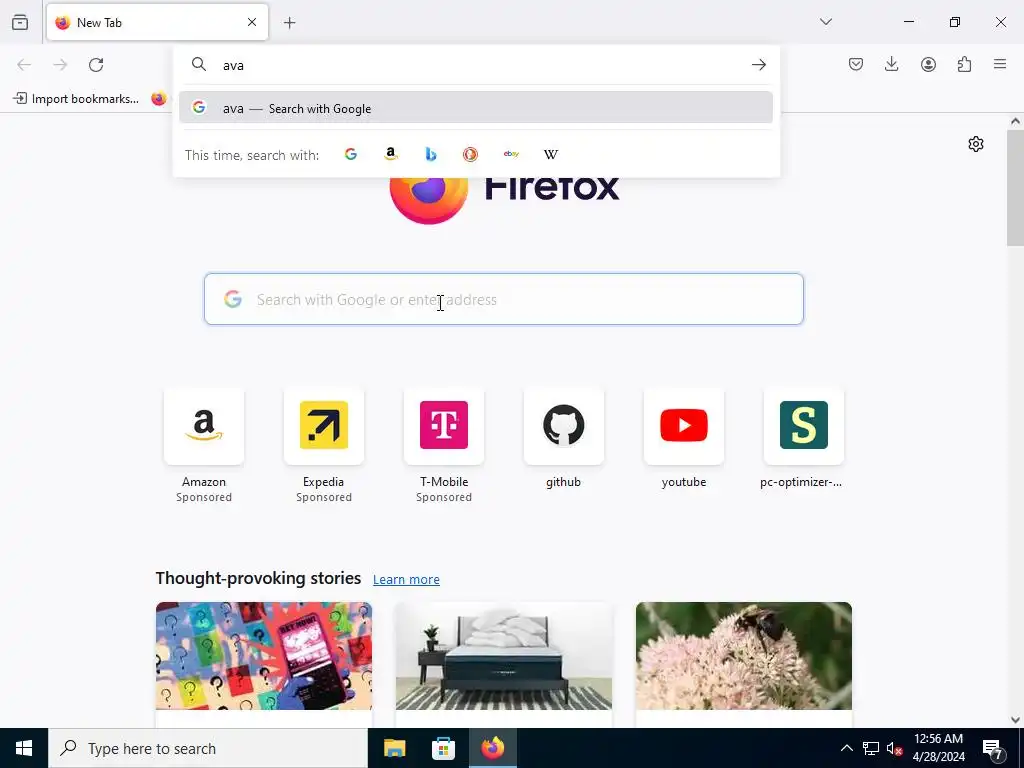The height and width of the screenshot is (768, 1024).
Task: Open the taskbar clock and date
Action: [x=938, y=748]
